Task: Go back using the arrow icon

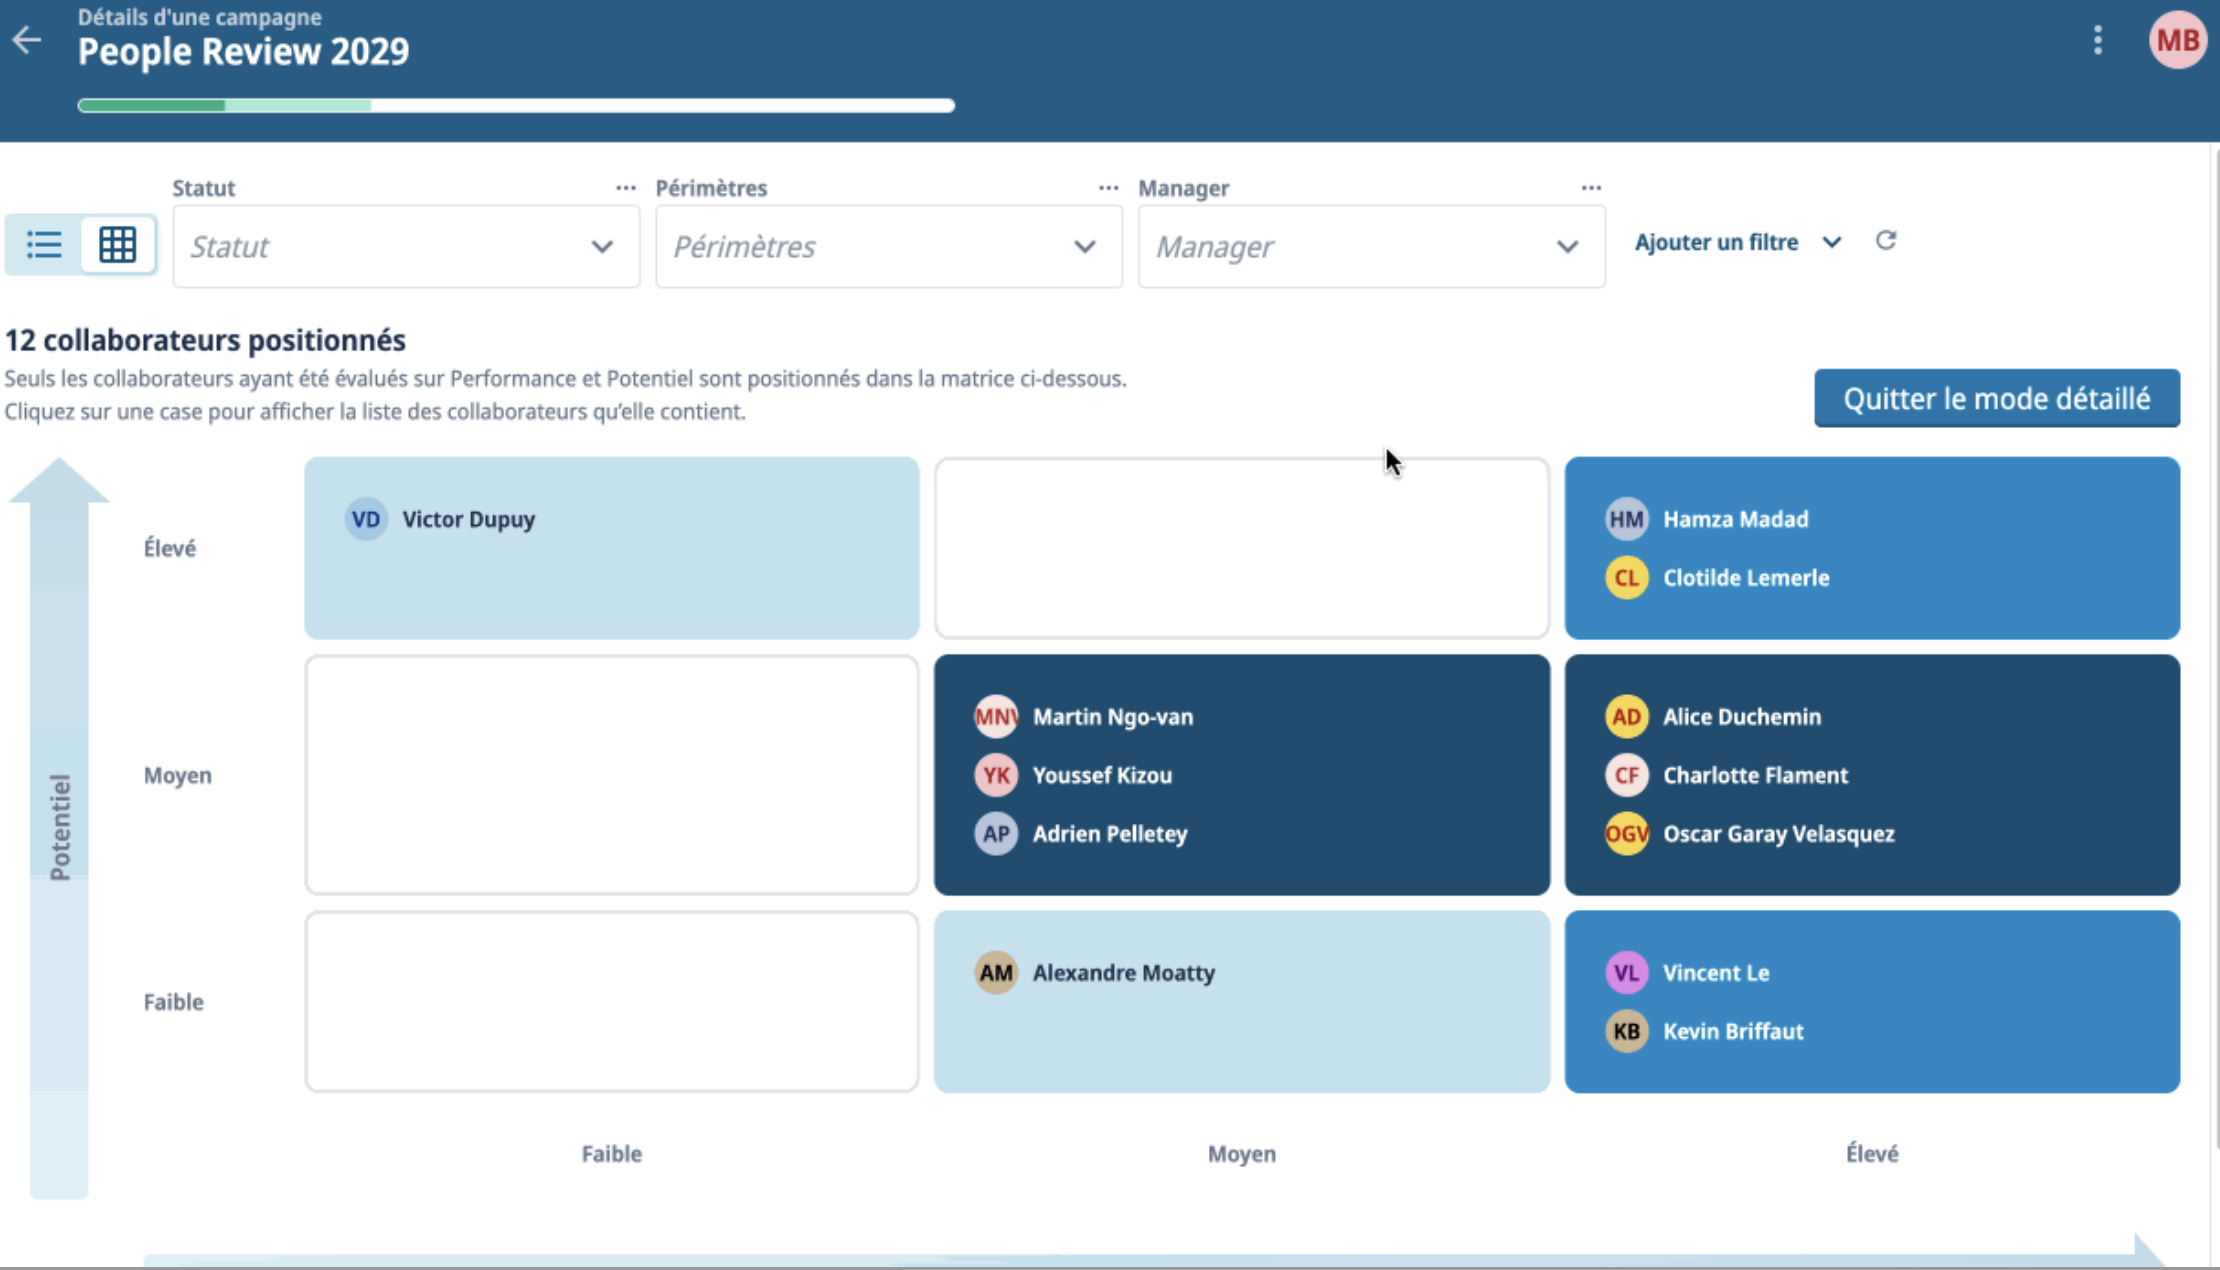Action: pyautogui.click(x=27, y=40)
